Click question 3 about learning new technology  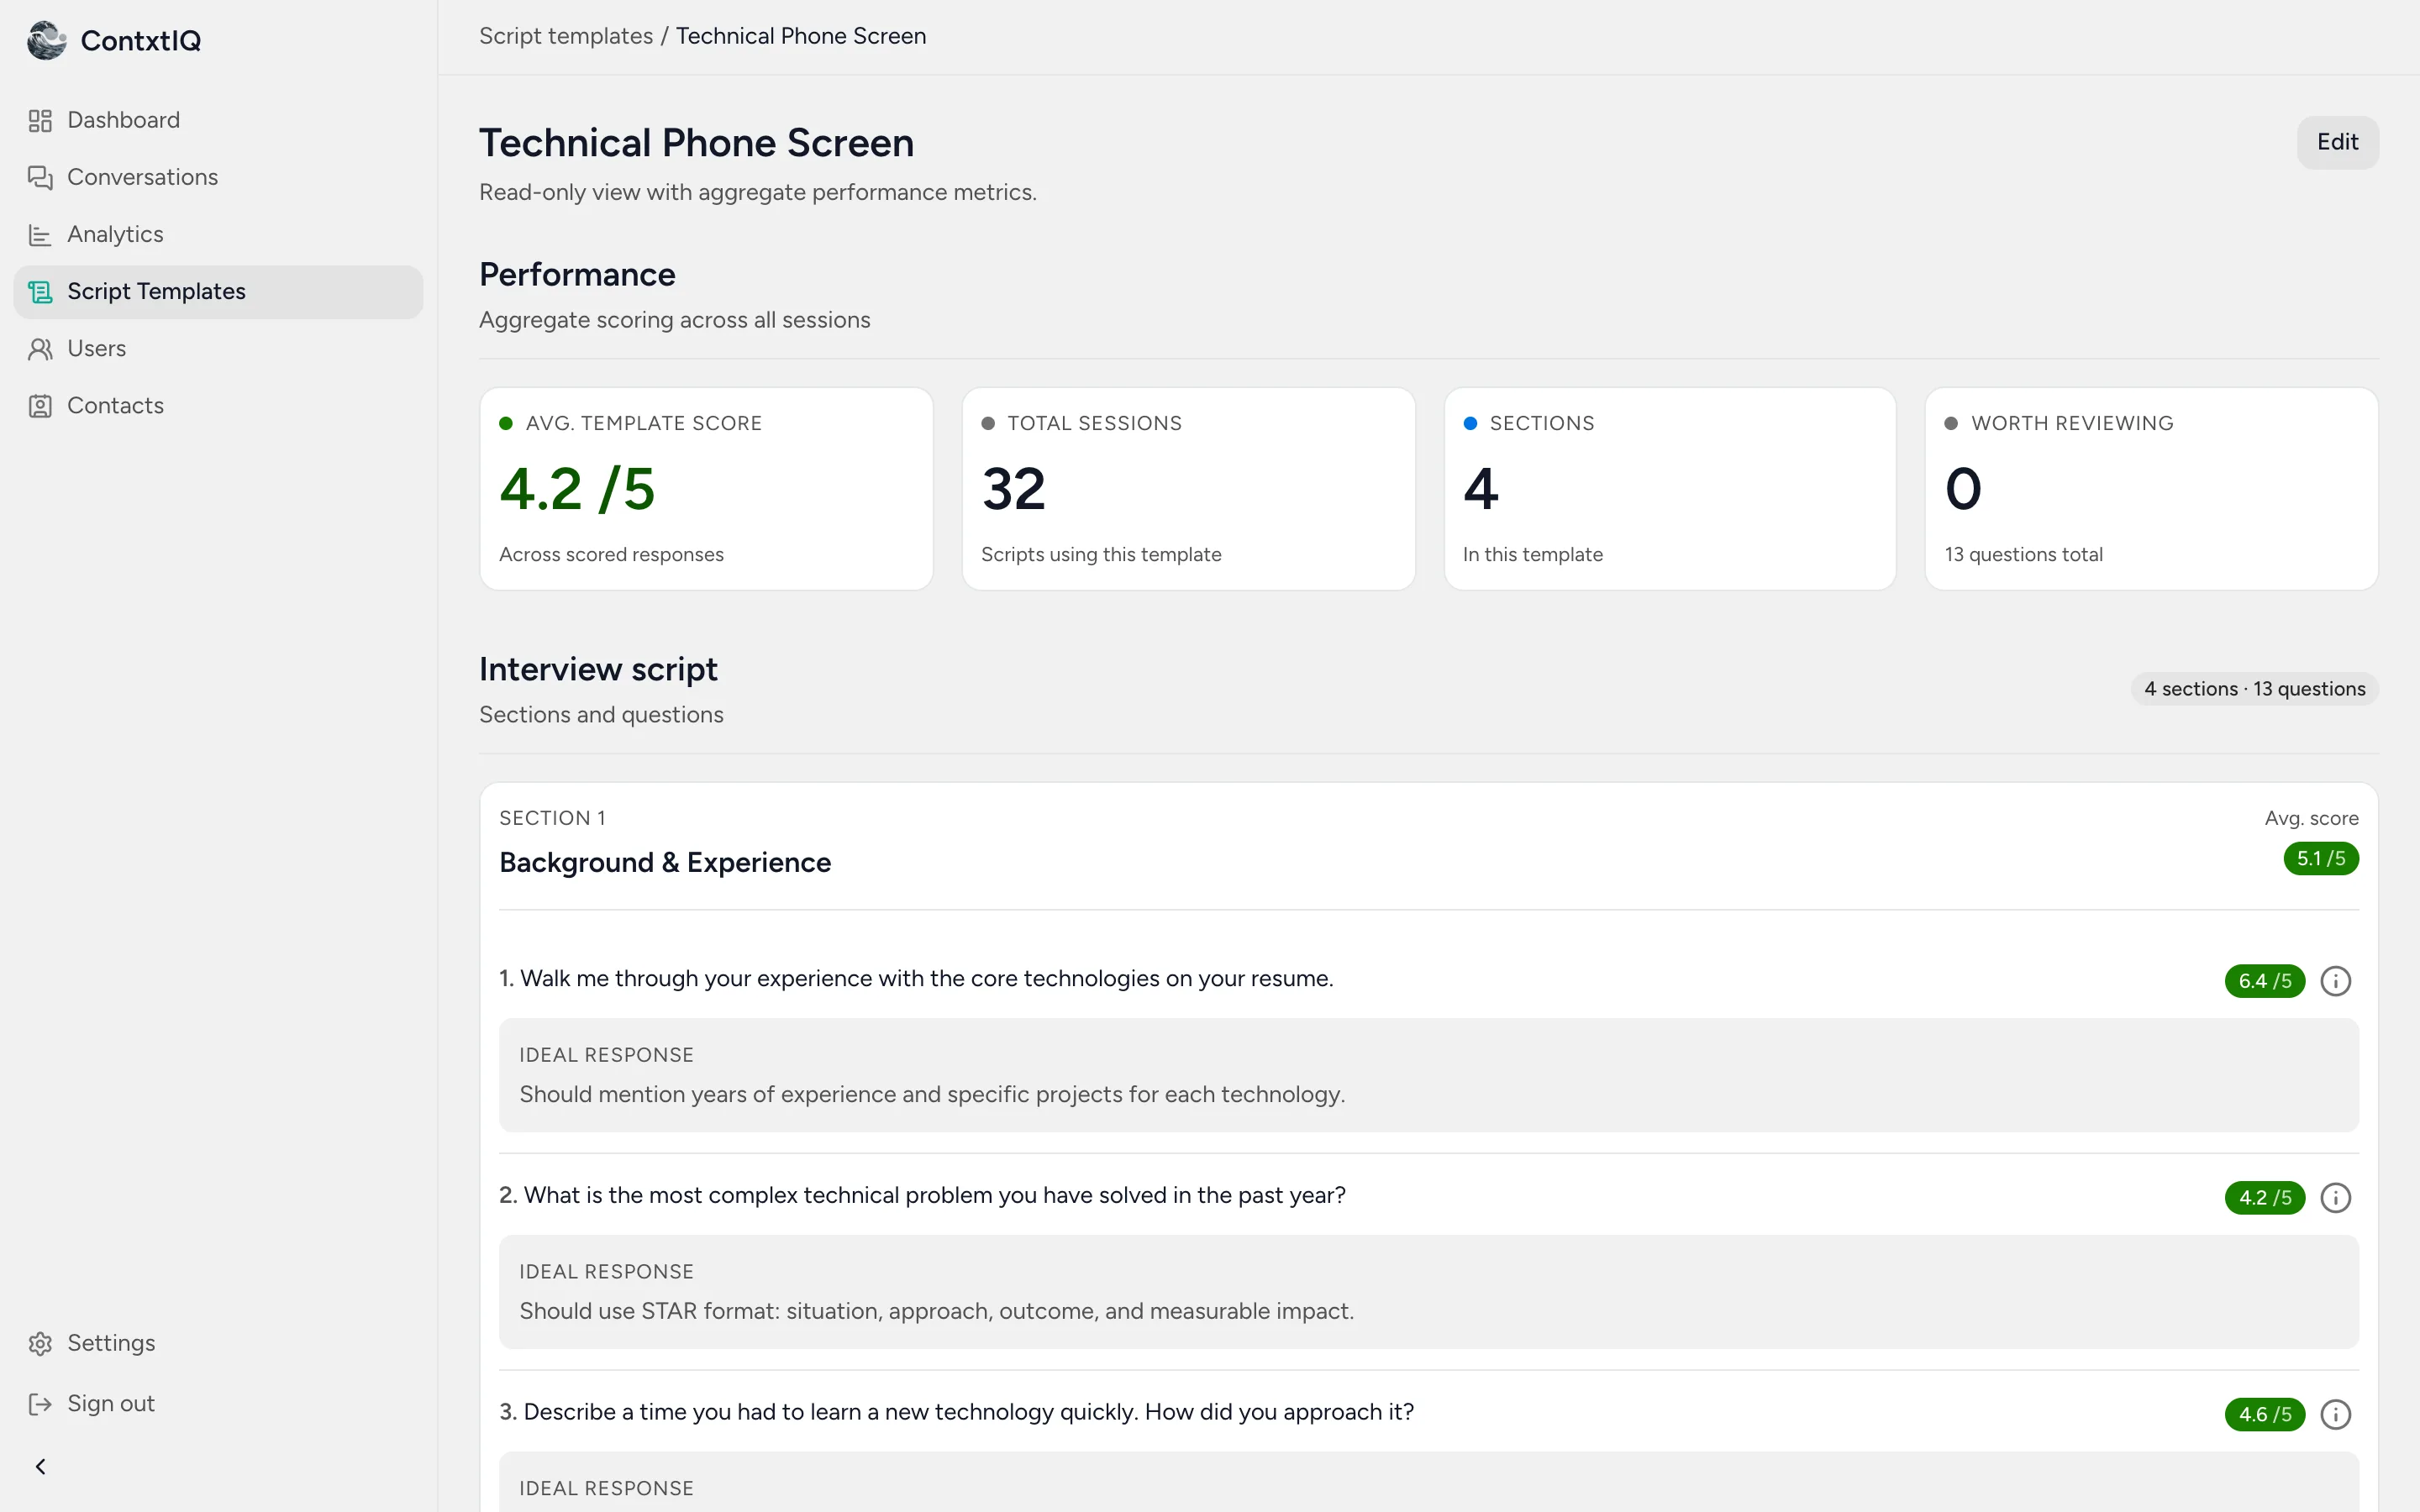click(956, 1413)
